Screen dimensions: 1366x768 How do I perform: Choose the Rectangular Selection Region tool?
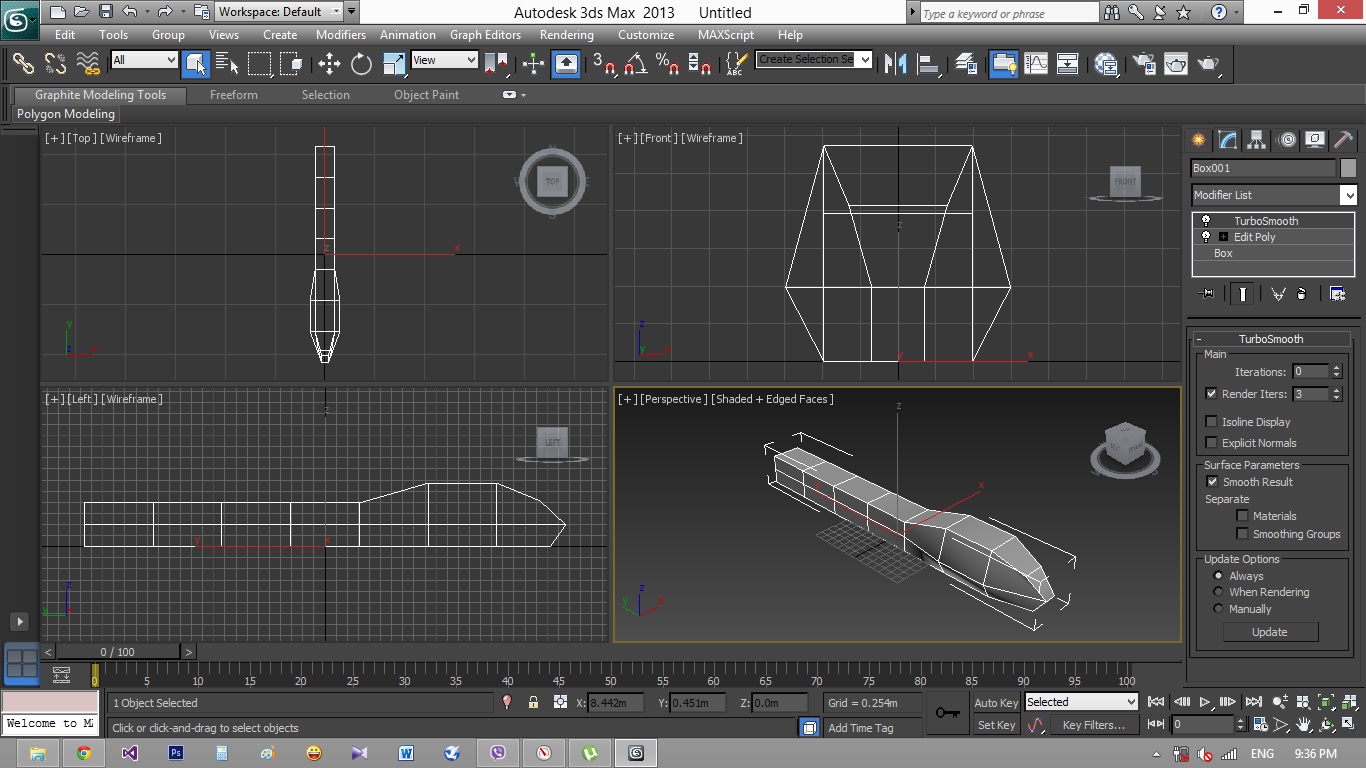click(260, 64)
